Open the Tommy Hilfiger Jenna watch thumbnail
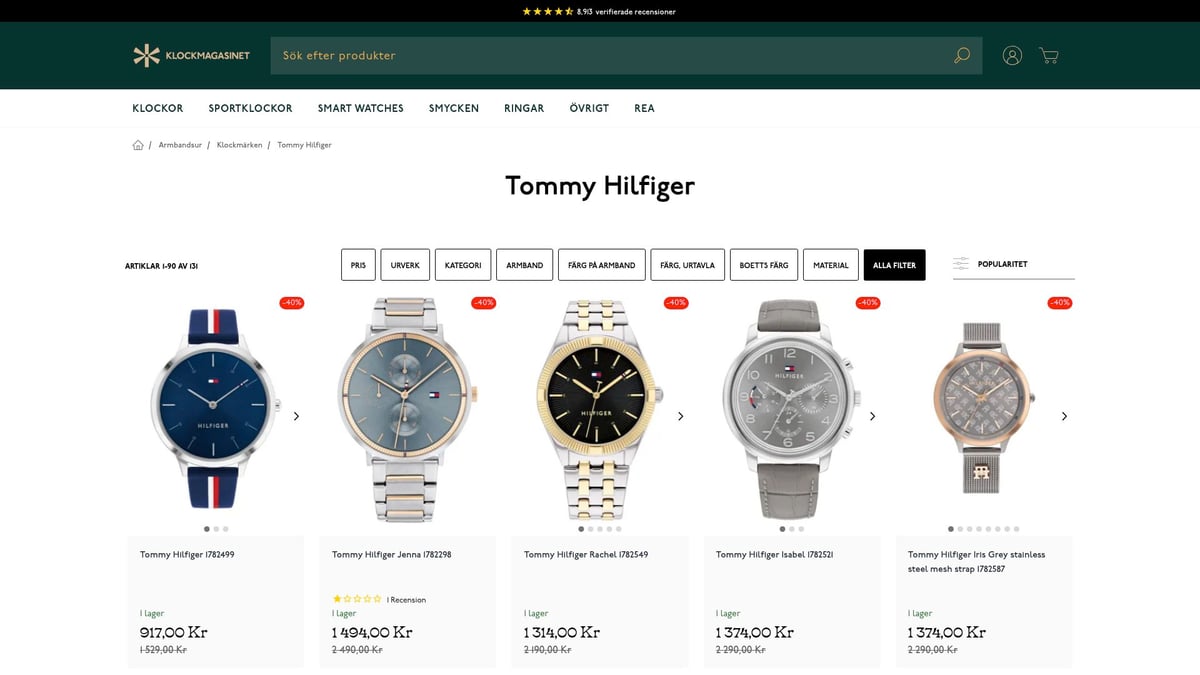Image resolution: width=1200 pixels, height=675 pixels. coord(408,409)
